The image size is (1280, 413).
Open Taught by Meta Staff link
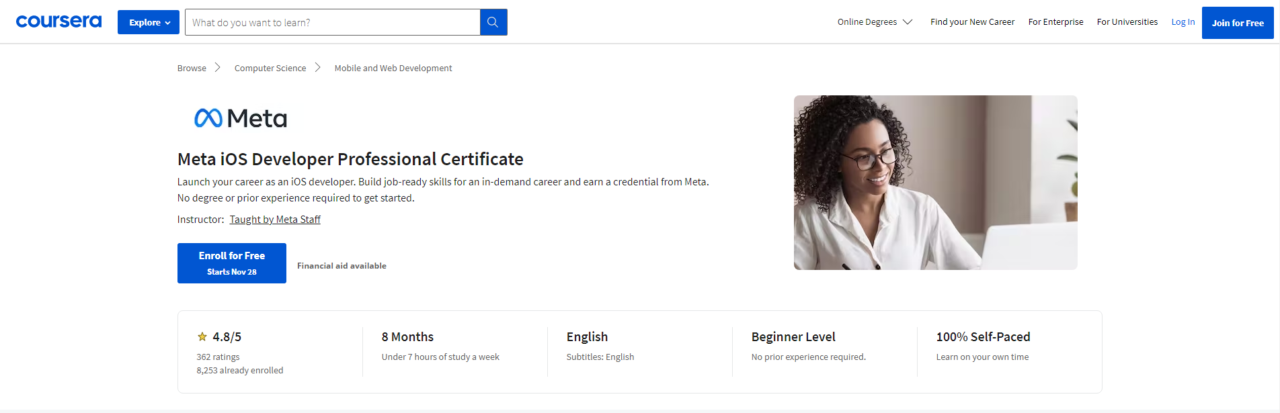(275, 219)
